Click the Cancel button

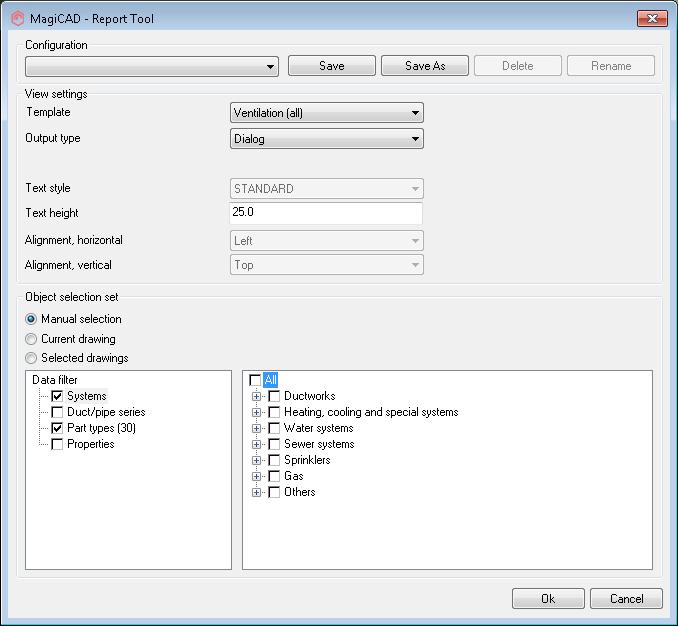[626, 599]
